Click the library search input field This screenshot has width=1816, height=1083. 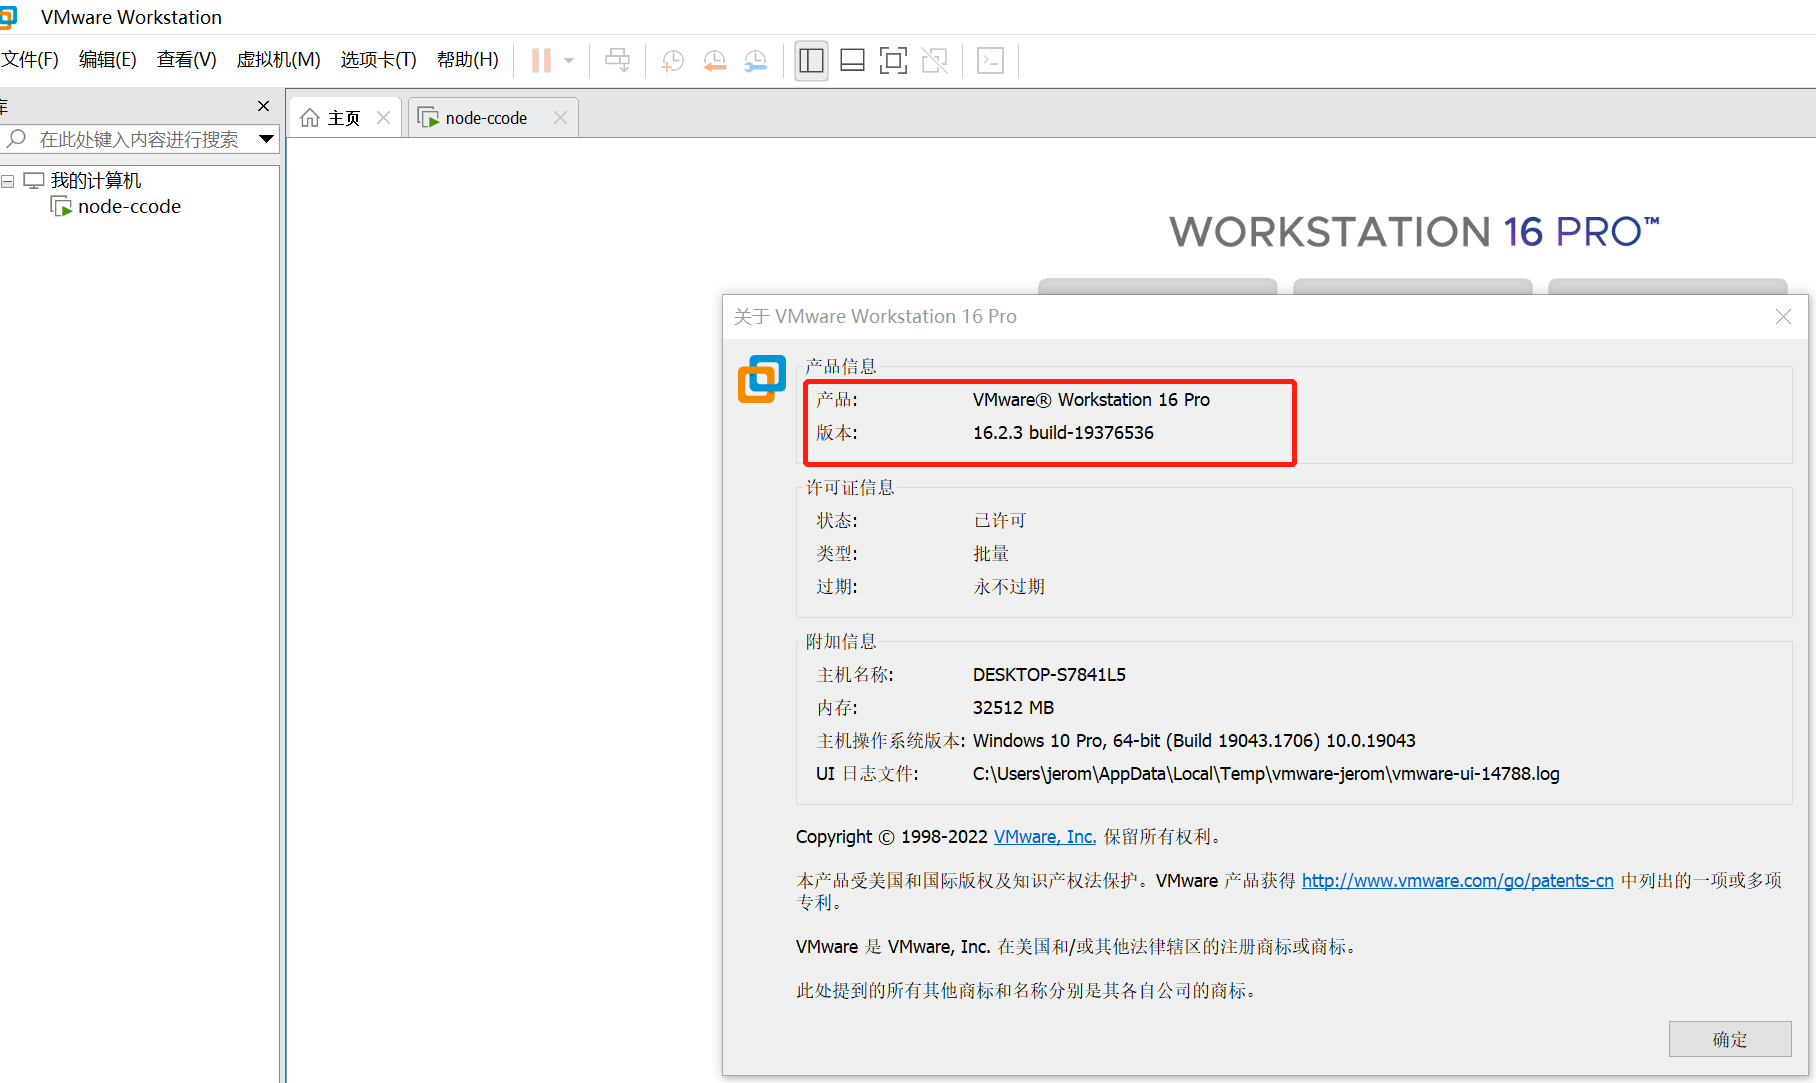[140, 139]
